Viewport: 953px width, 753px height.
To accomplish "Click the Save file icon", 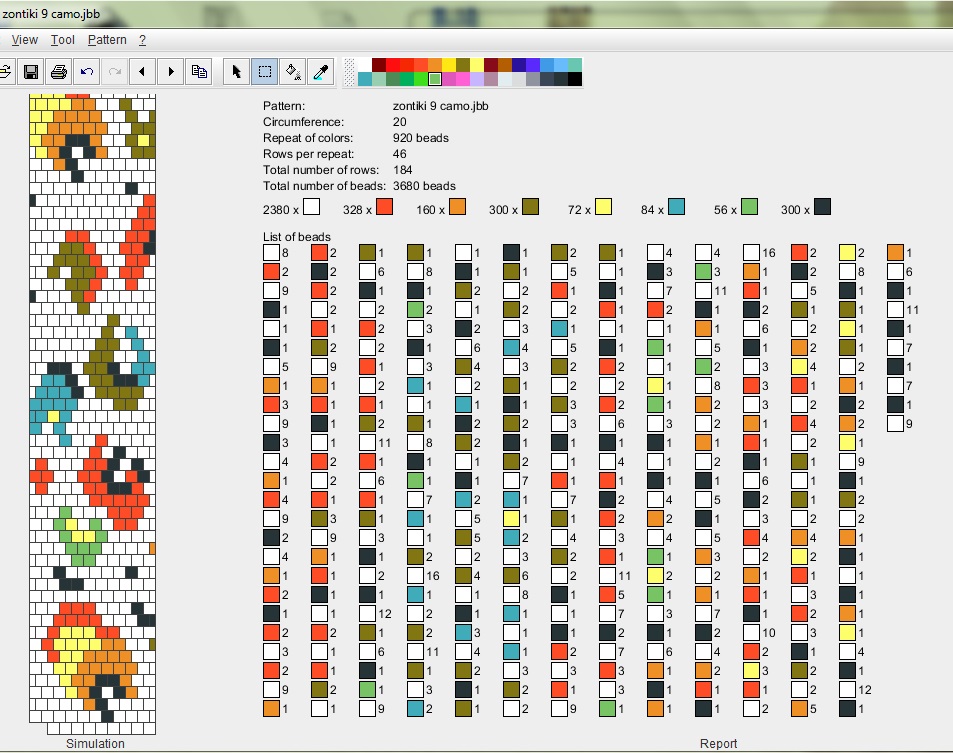I will [31, 71].
